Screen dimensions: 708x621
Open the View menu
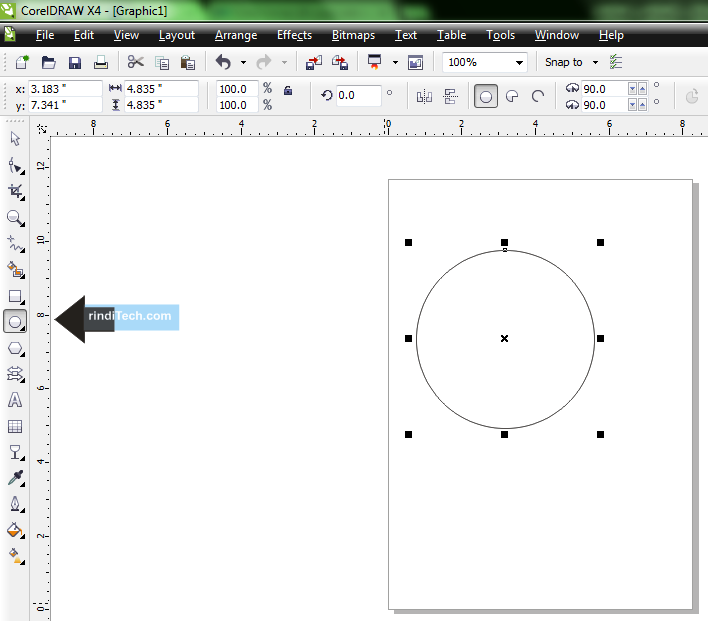coord(126,35)
